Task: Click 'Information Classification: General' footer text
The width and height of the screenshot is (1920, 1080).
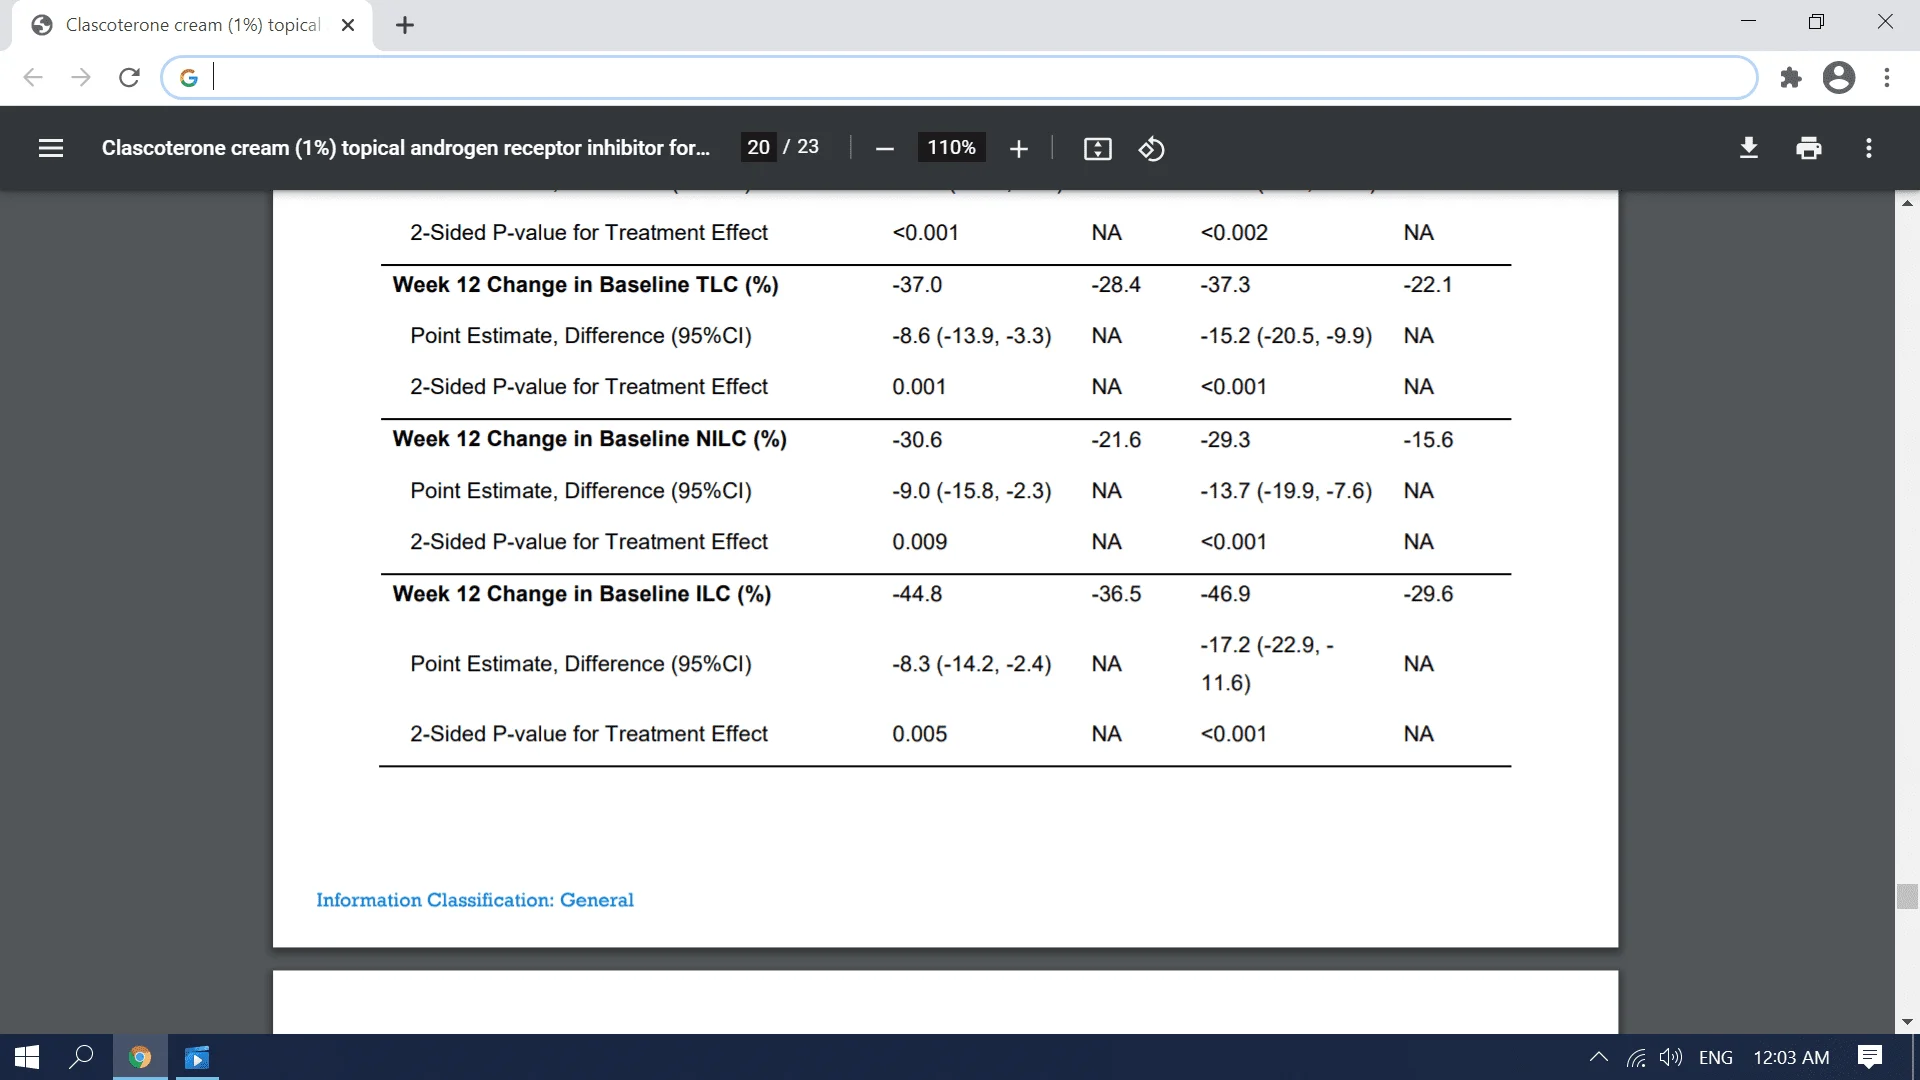Action: [x=475, y=900]
